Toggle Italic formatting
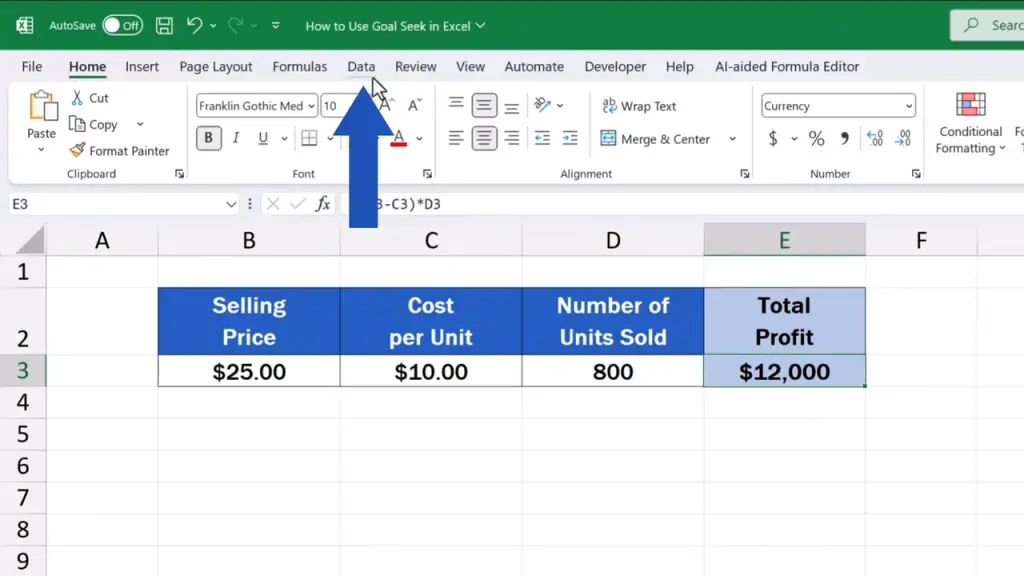 236,139
